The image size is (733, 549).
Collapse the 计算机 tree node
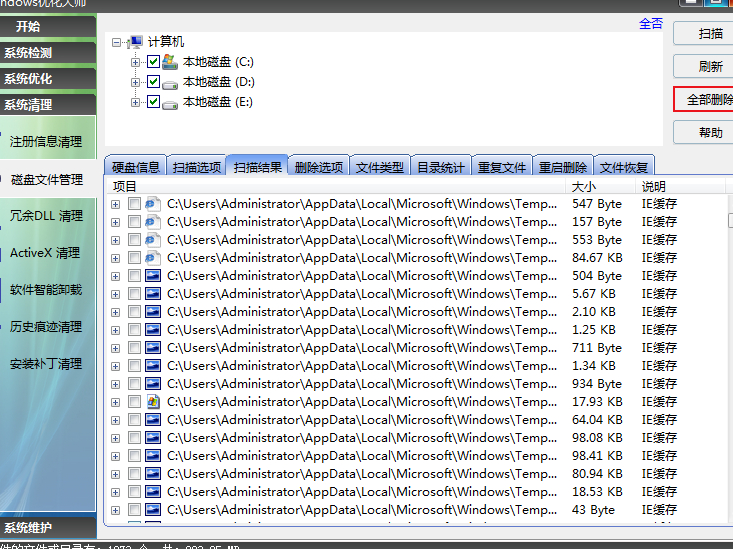point(116,43)
